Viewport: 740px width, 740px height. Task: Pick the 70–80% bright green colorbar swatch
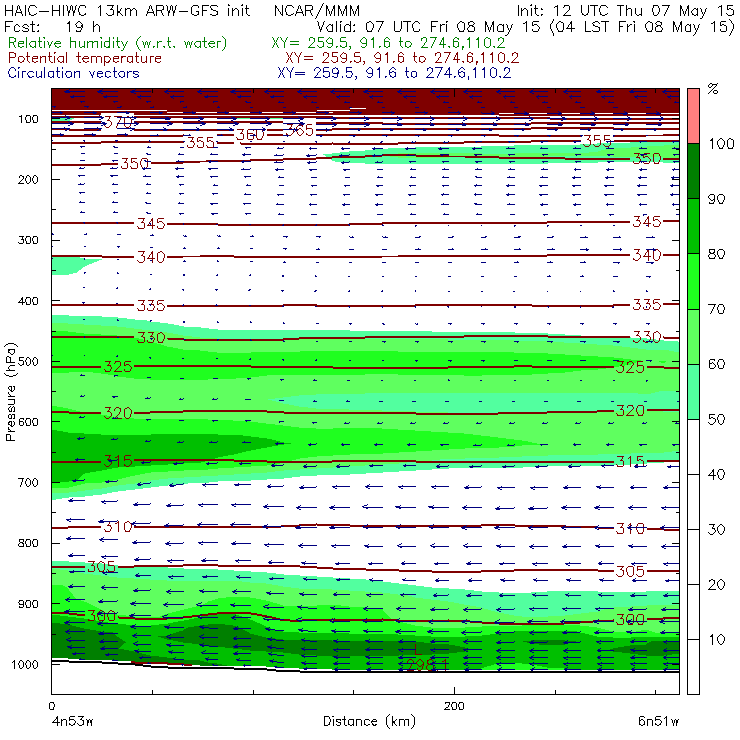(693, 281)
